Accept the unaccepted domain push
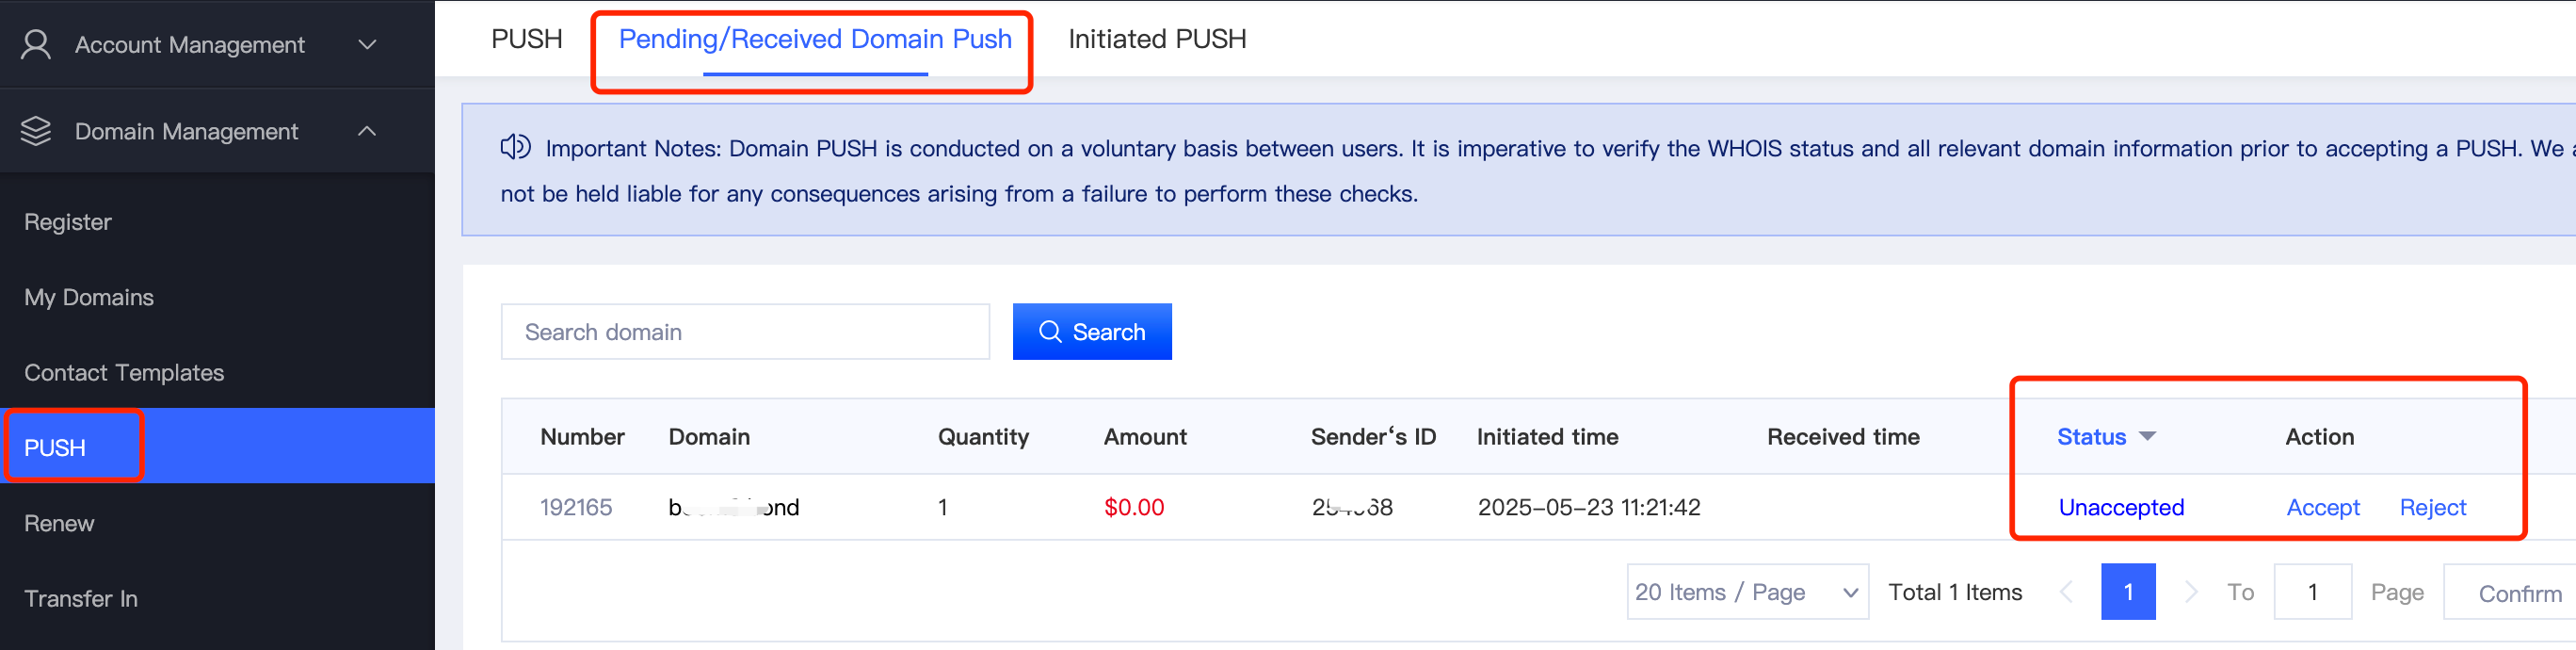Screen dimensions: 2576x650 point(2322,508)
